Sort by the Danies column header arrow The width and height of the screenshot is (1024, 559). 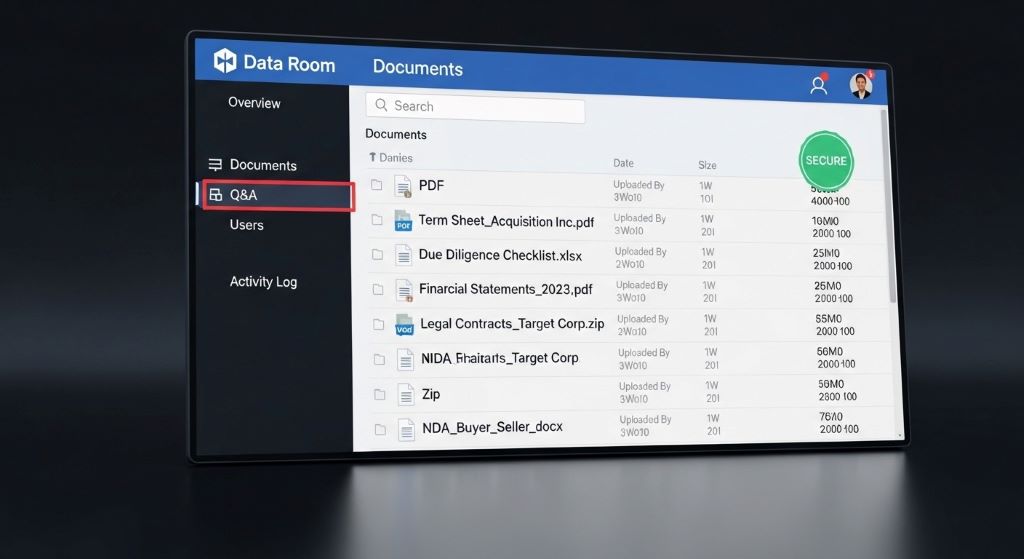point(372,157)
